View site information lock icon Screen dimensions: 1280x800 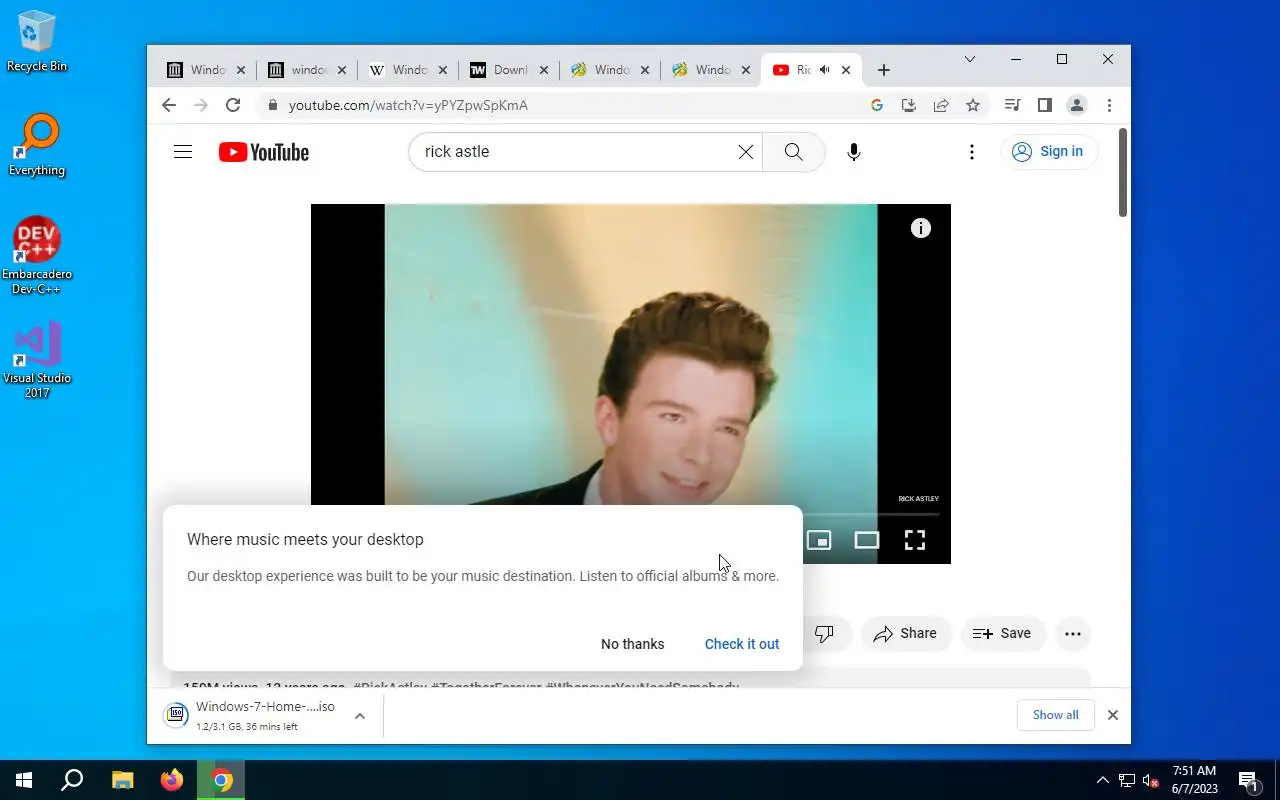coord(272,105)
